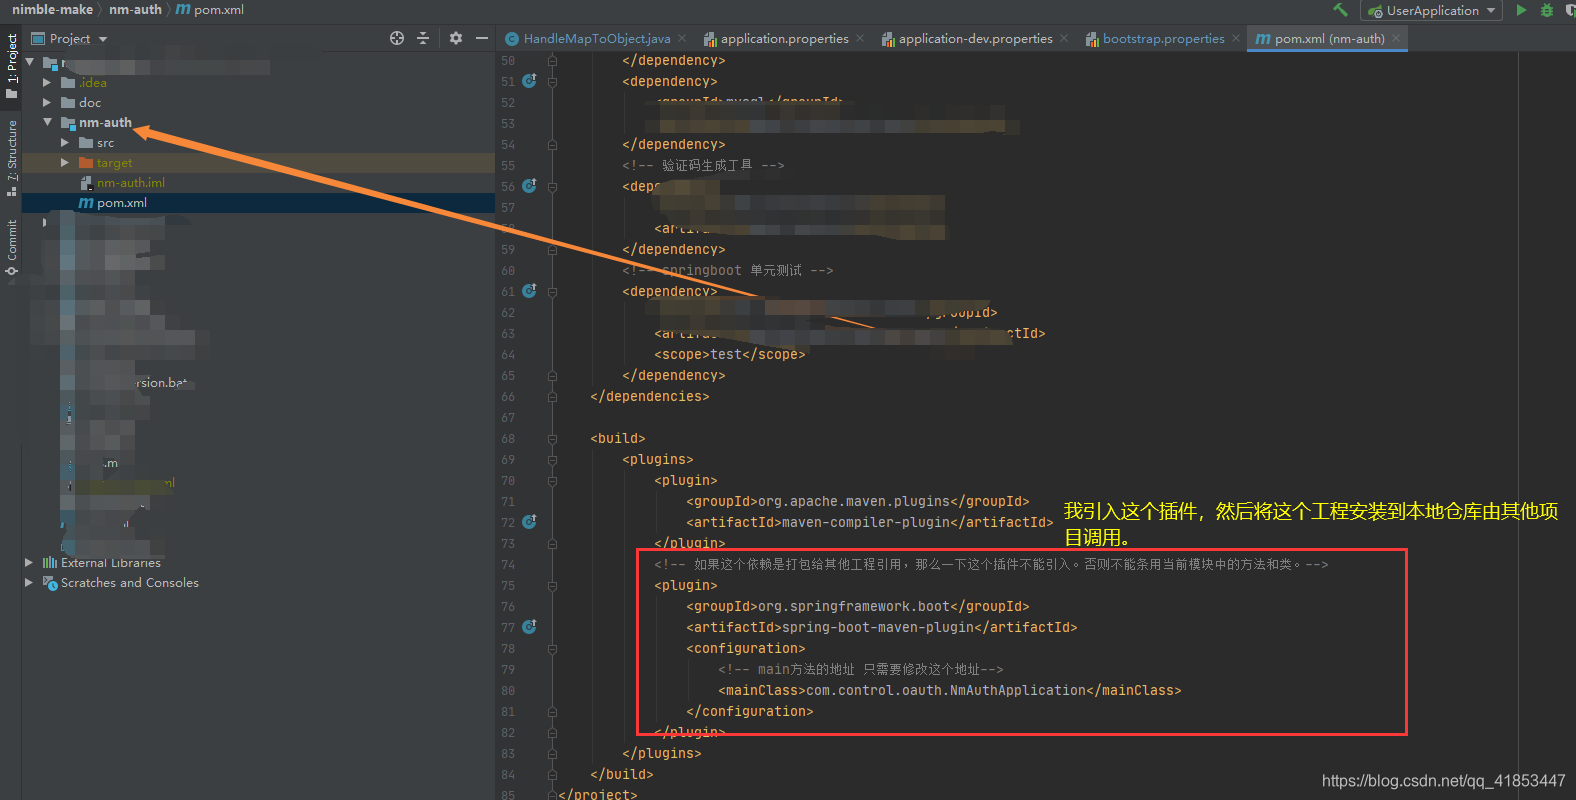This screenshot has height=800, width=1576.
Task: Click gutter dependency icon on line 51
Action: click(x=529, y=81)
